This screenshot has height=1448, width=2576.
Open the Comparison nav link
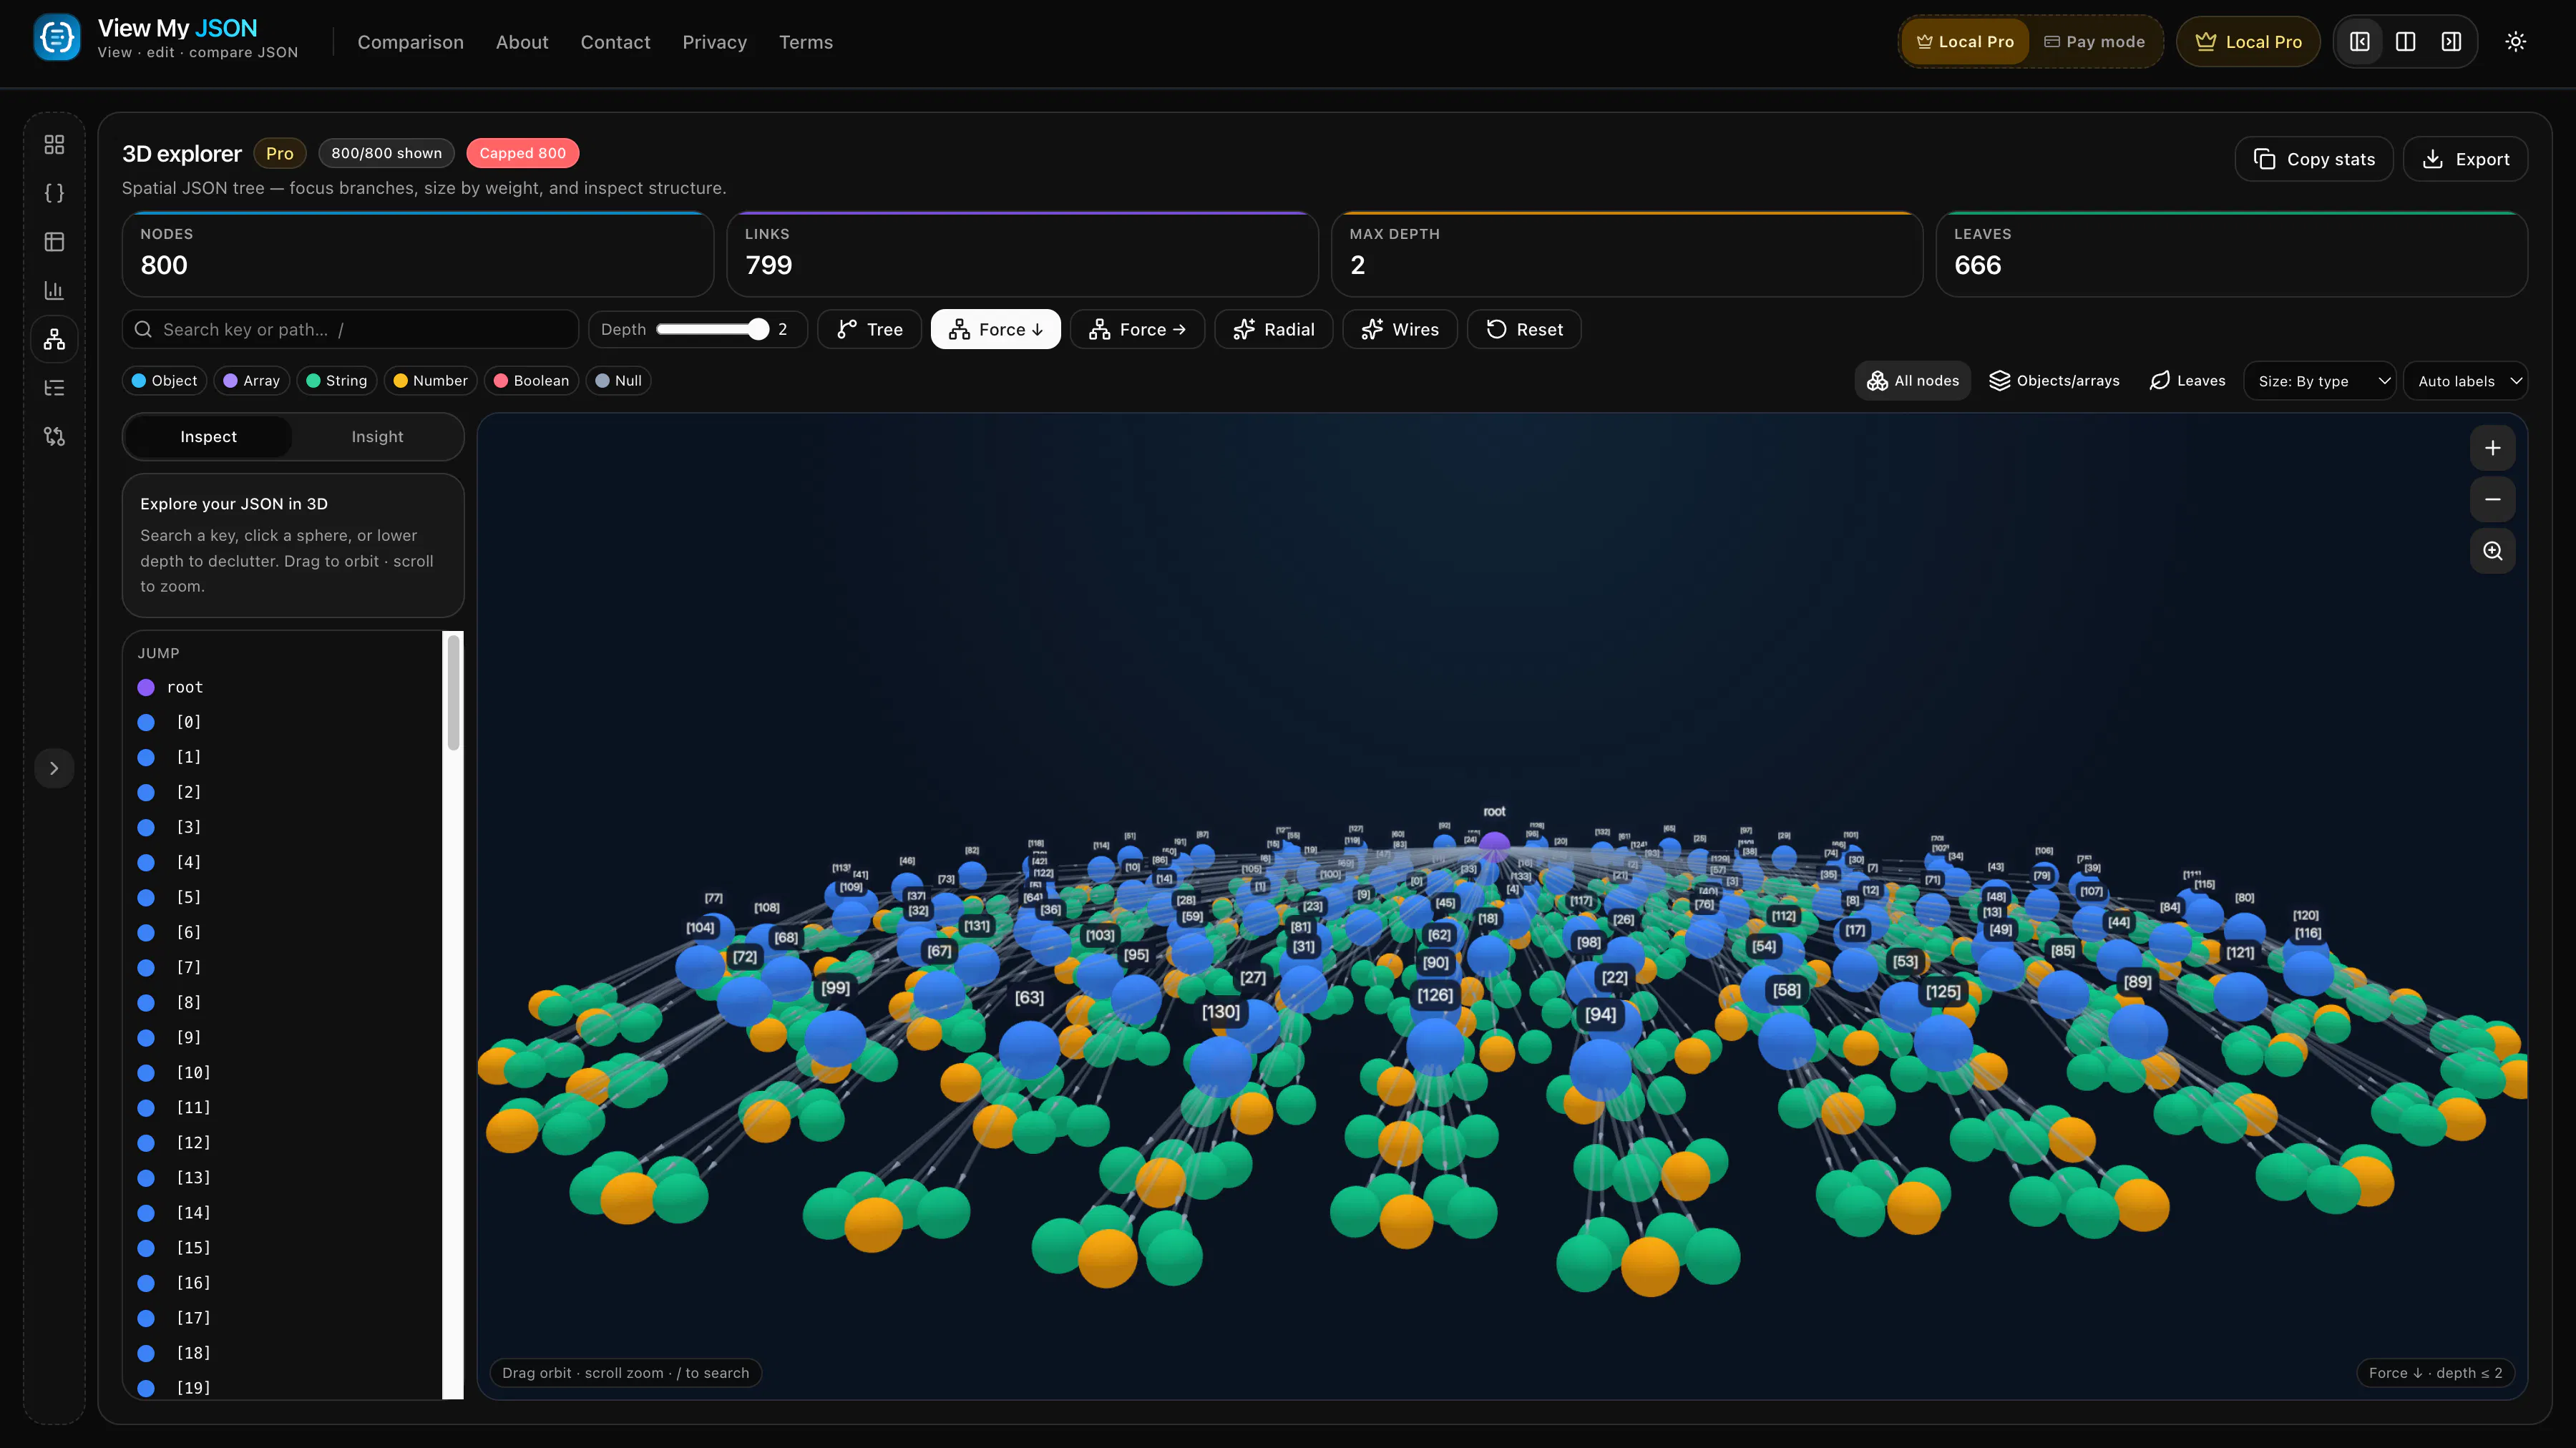click(411, 42)
